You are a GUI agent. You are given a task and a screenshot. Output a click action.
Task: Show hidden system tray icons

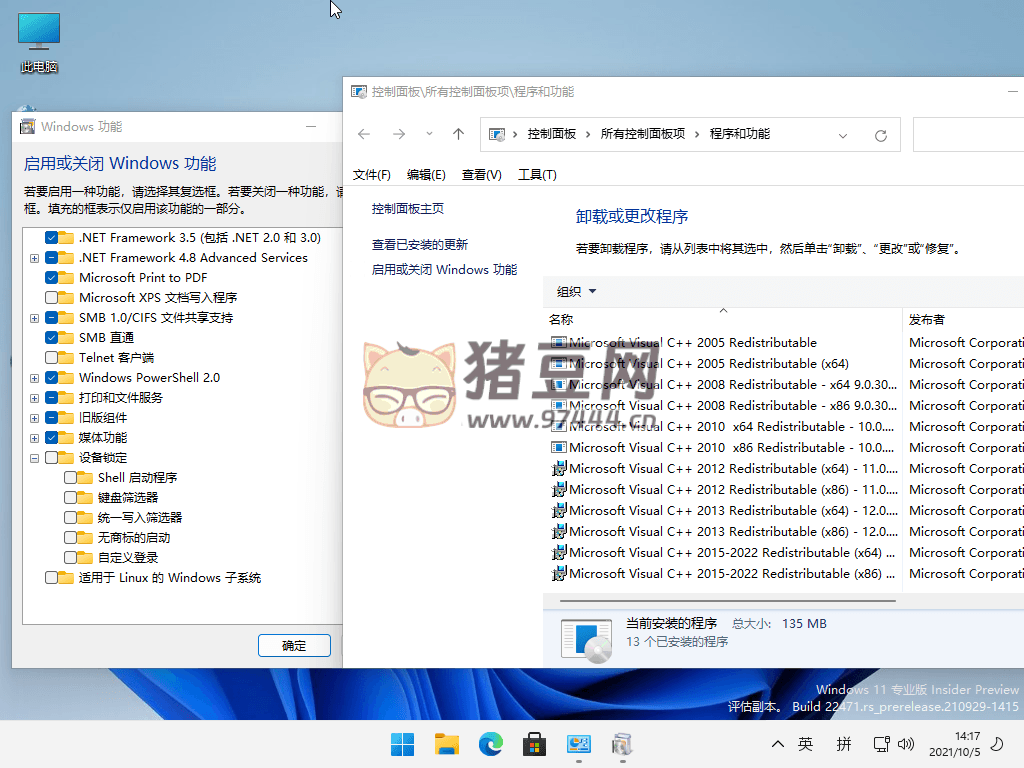point(777,744)
